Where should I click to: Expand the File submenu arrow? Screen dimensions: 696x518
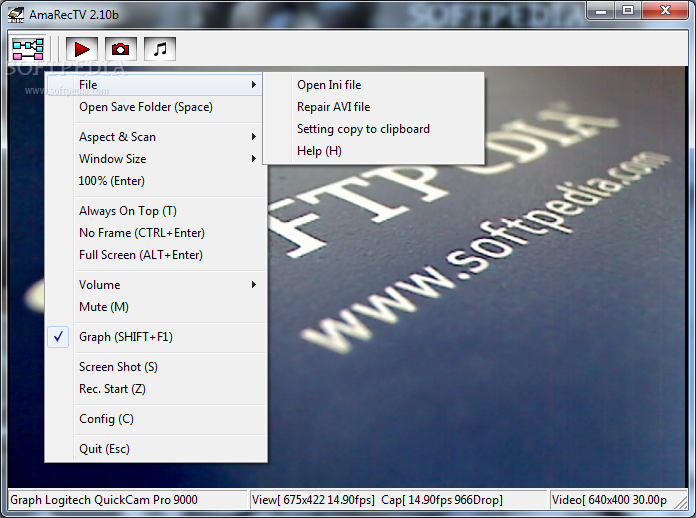coord(253,84)
